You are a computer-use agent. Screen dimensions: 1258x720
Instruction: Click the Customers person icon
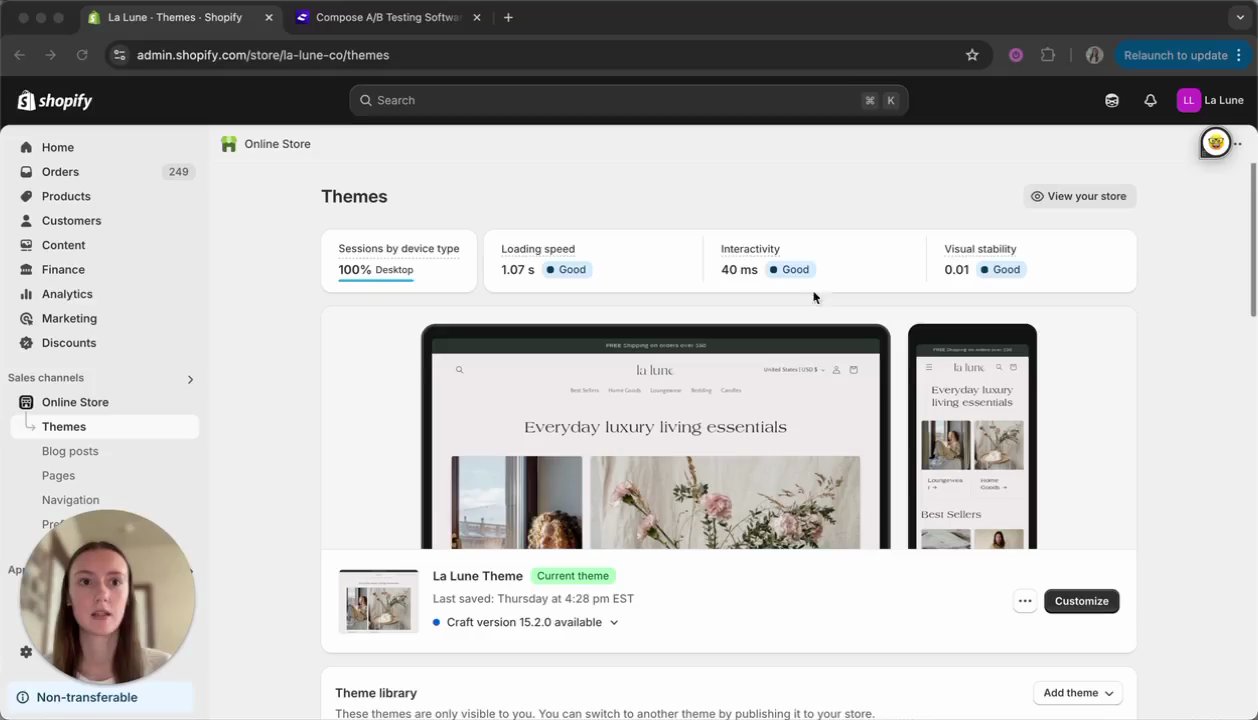(26, 221)
